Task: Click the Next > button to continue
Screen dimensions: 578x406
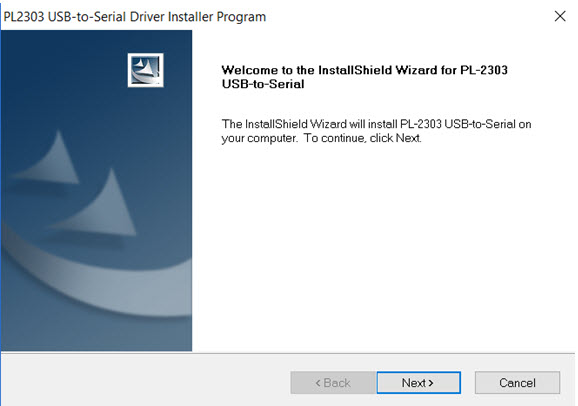Action: pos(418,383)
